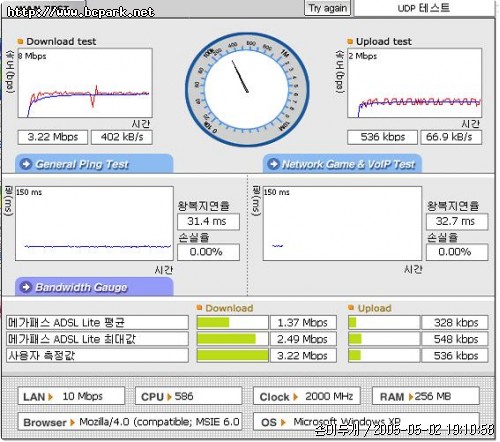500x442 pixels.
Task: Click the 31.4 ms round-trip delay field
Action: coord(208,221)
